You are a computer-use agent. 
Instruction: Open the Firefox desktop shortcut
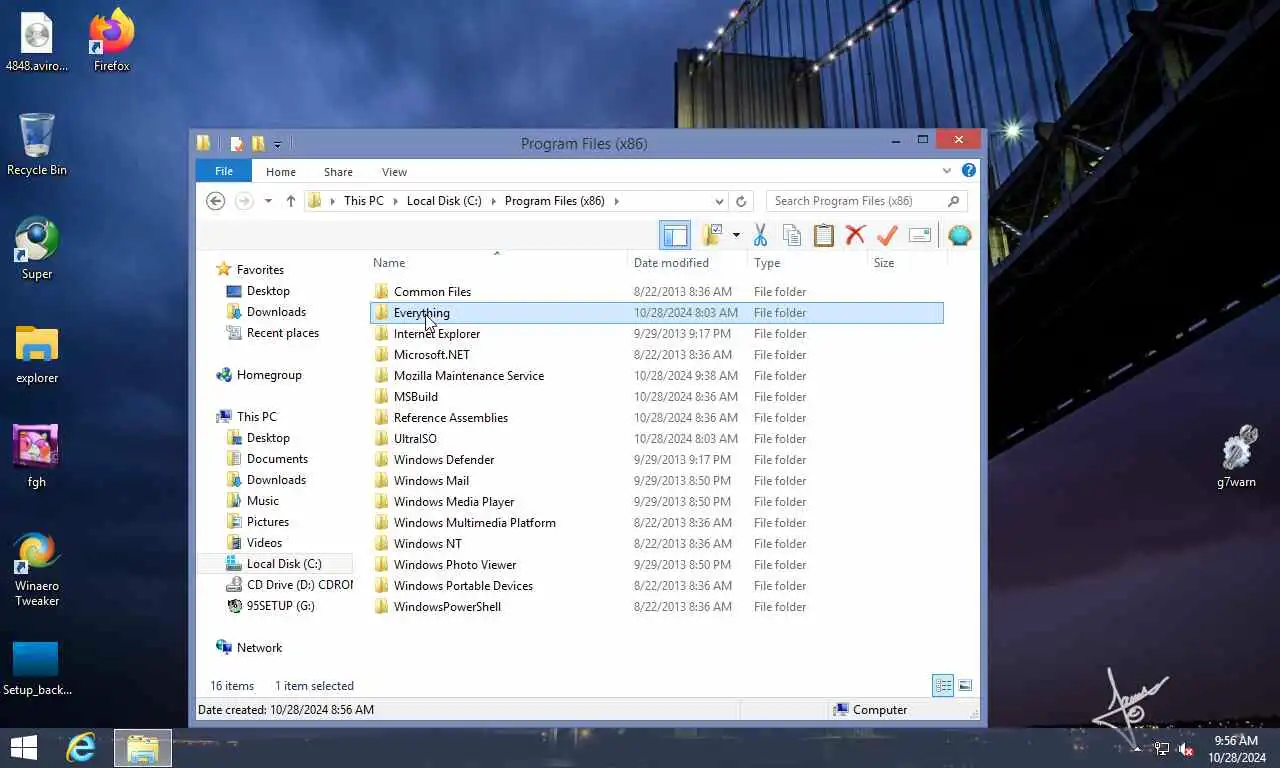(112, 41)
